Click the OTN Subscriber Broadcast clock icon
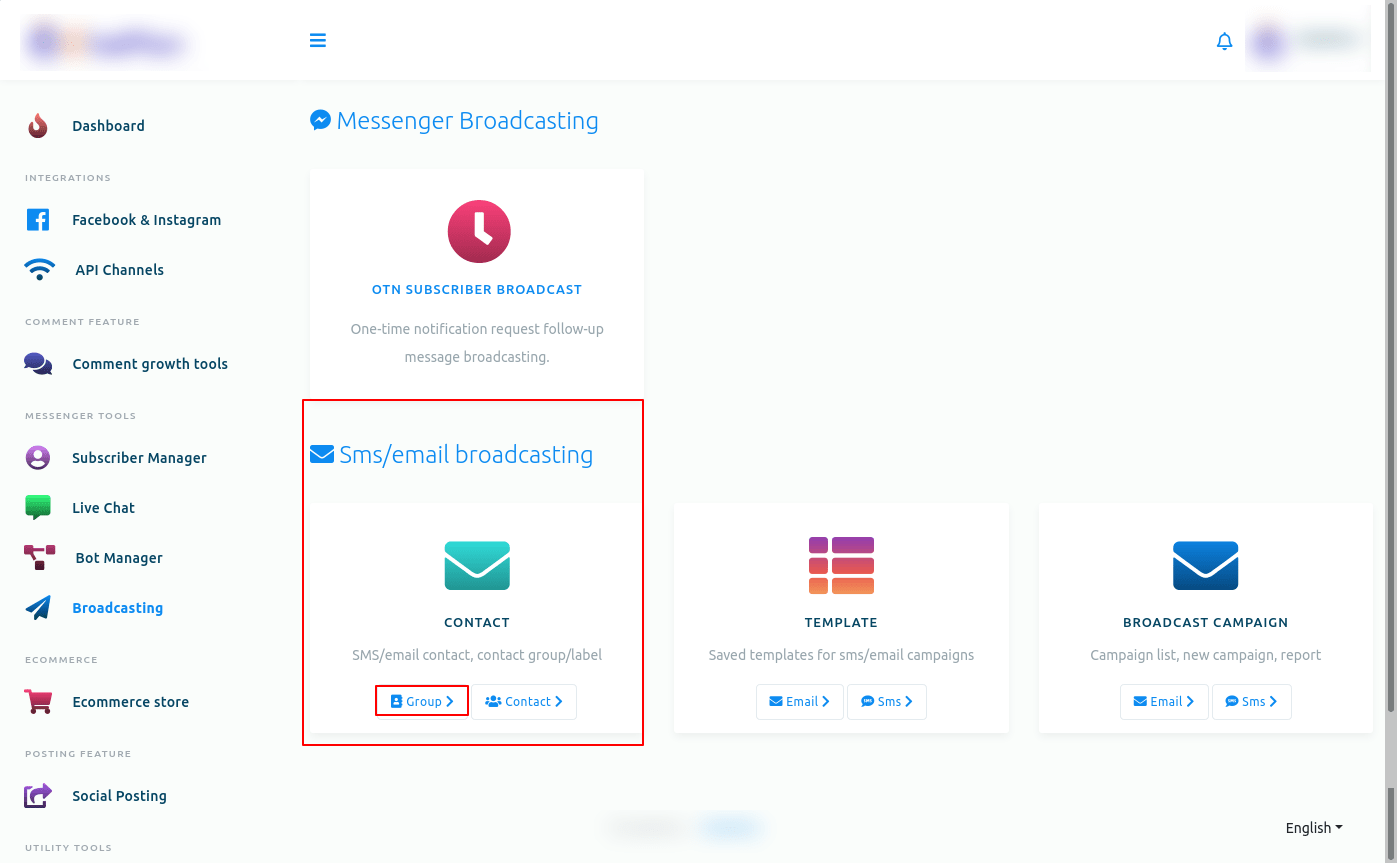 click(478, 231)
